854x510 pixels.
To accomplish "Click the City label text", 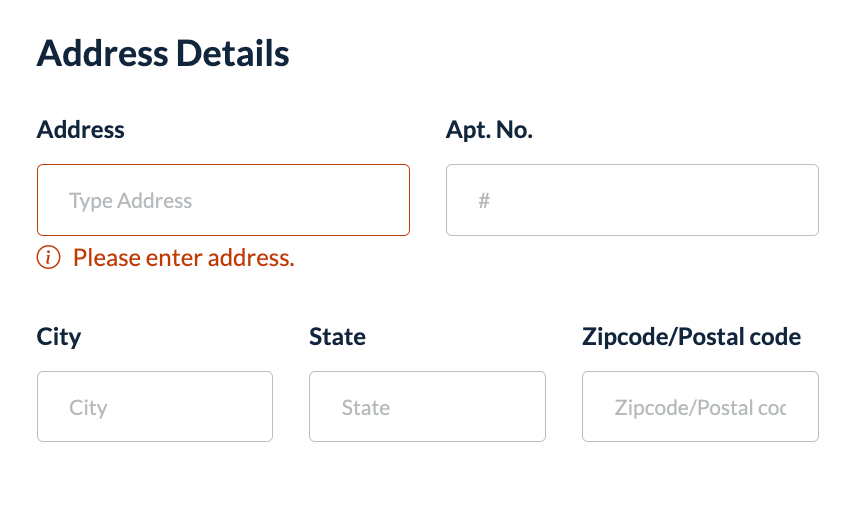I will click(59, 337).
